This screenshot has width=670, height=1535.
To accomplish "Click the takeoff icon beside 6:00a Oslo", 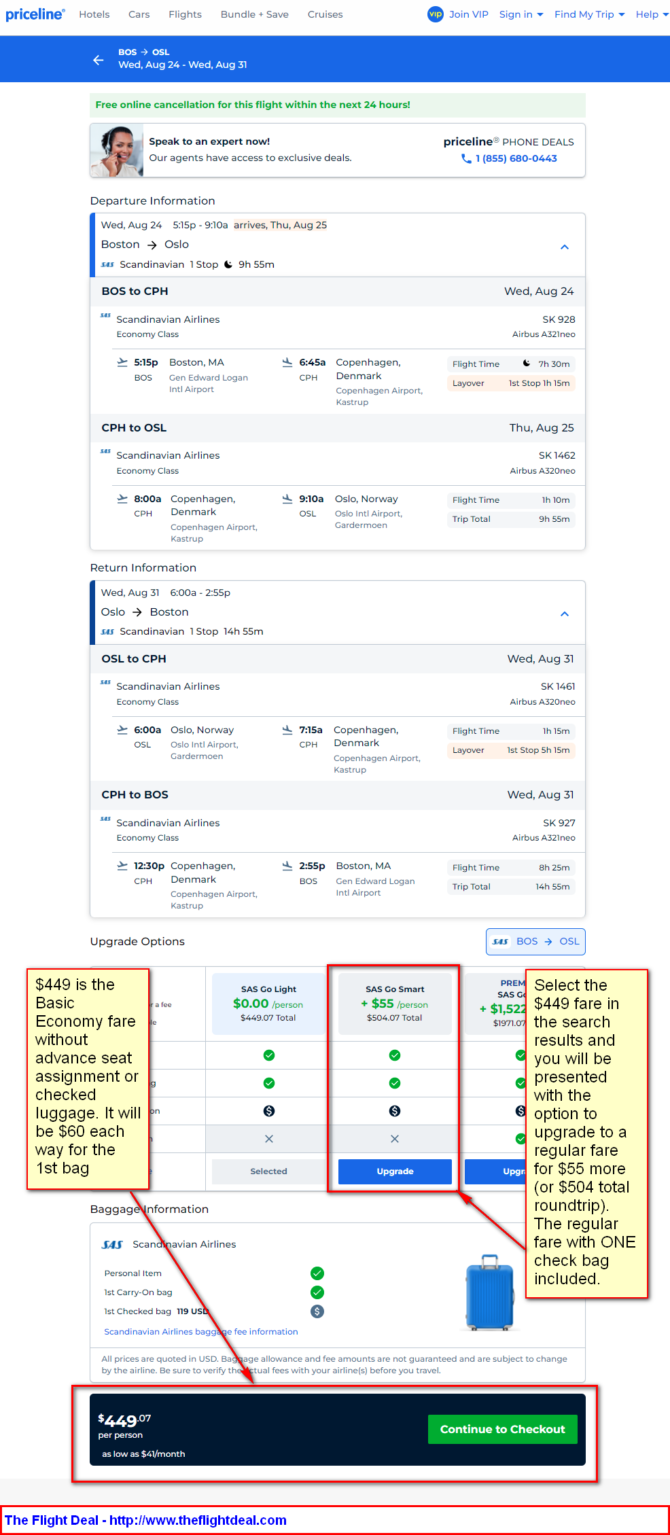I will (123, 729).
